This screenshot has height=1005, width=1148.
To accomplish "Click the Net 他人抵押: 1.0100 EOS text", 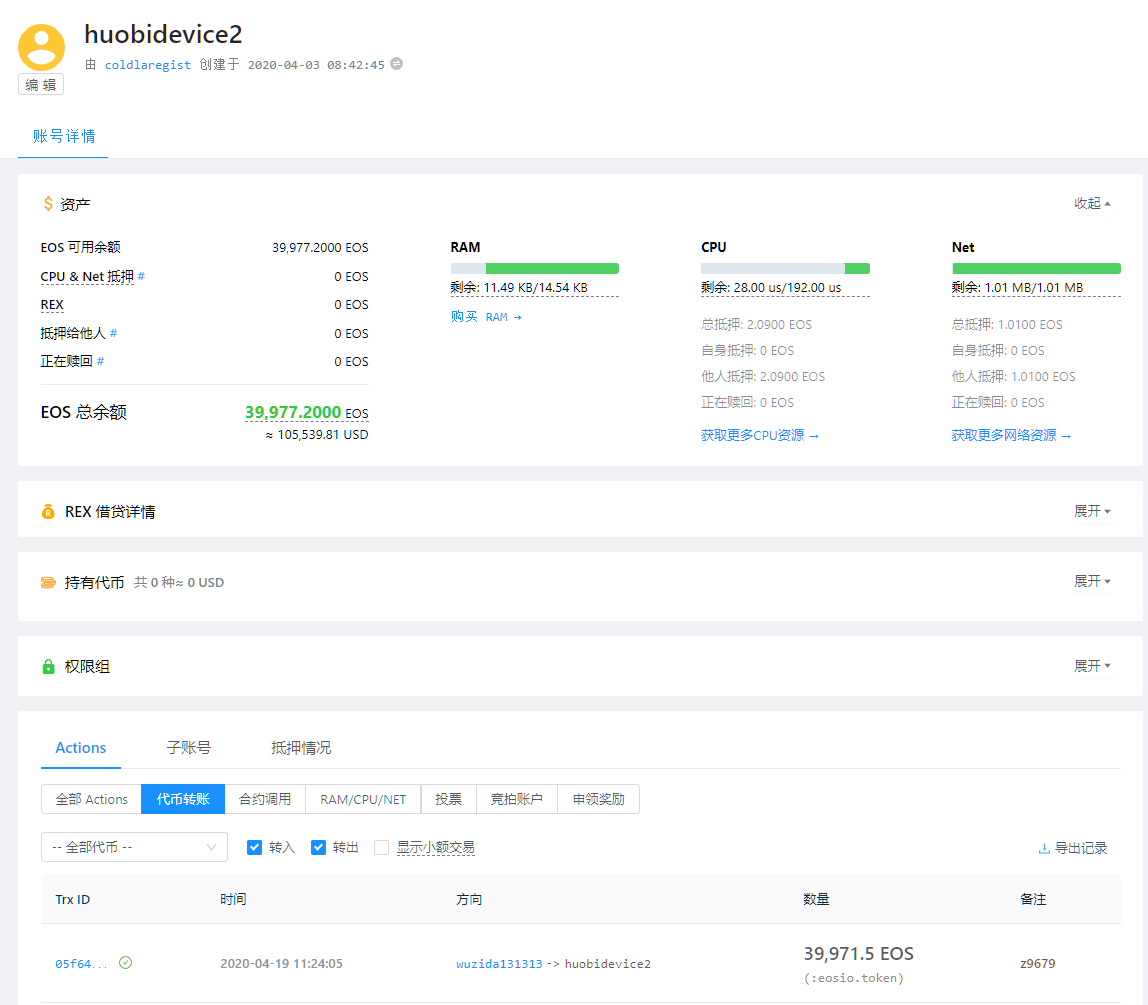I will (1013, 376).
